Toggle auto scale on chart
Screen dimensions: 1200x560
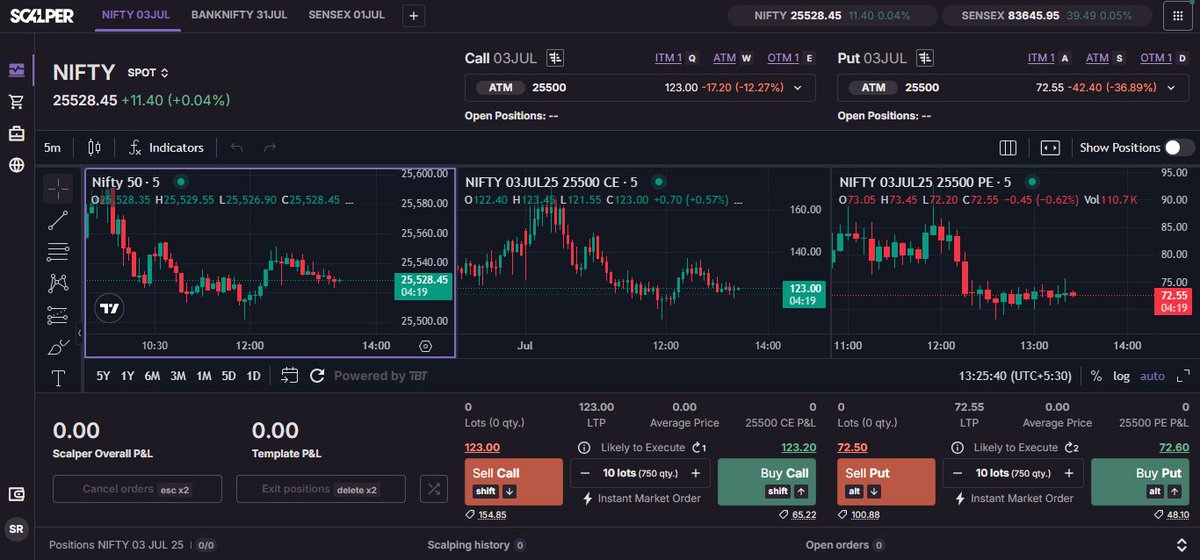(x=1153, y=376)
